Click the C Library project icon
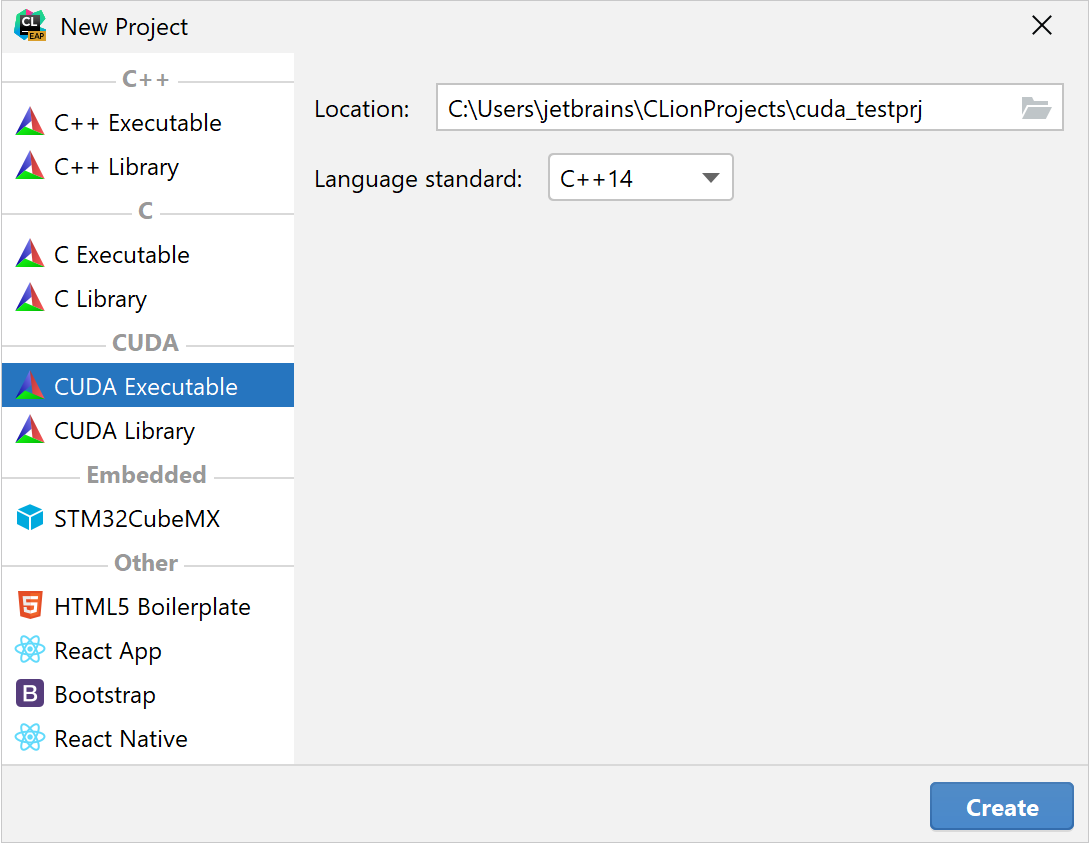This screenshot has height=844, width=1090. (30, 298)
